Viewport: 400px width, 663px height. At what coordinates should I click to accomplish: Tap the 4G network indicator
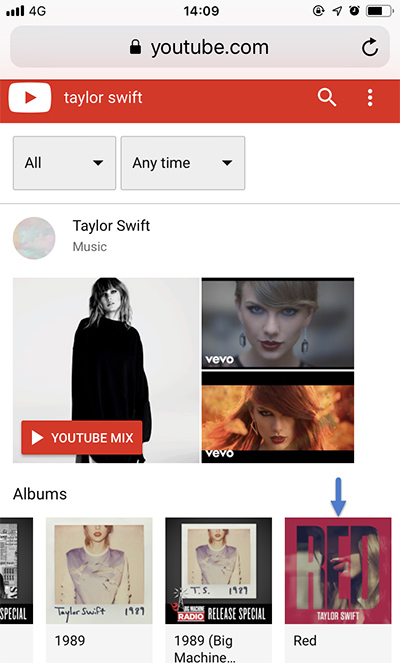pos(37,11)
